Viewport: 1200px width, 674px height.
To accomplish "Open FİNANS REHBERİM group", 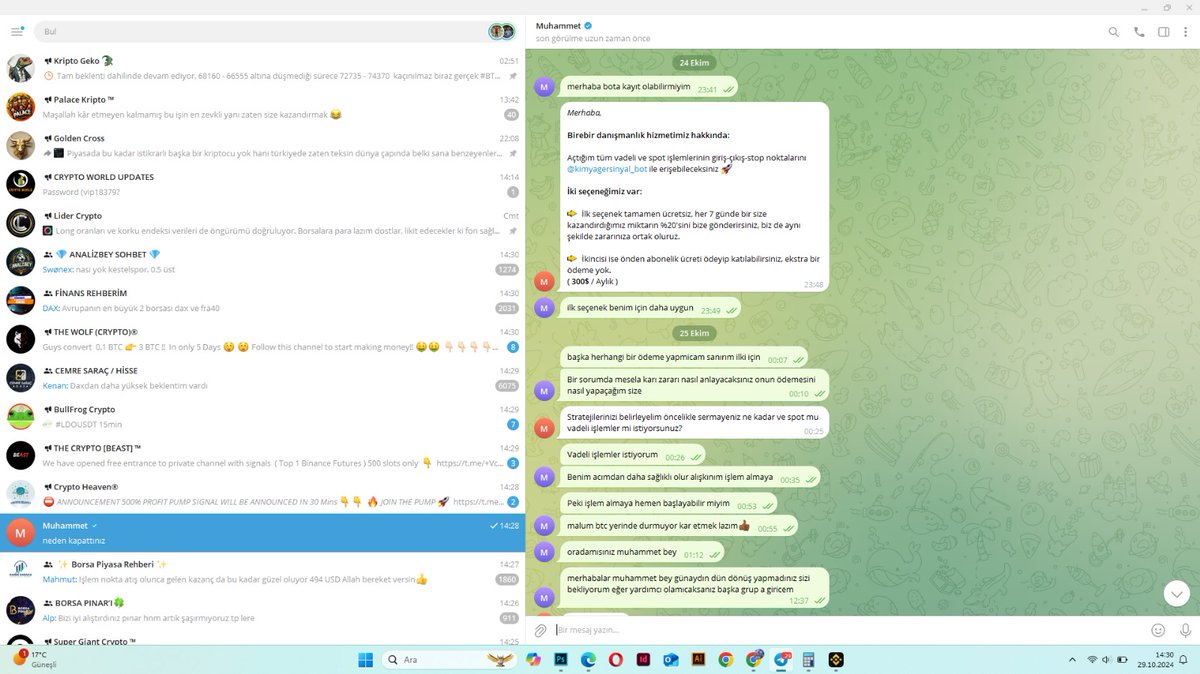I will coord(262,300).
